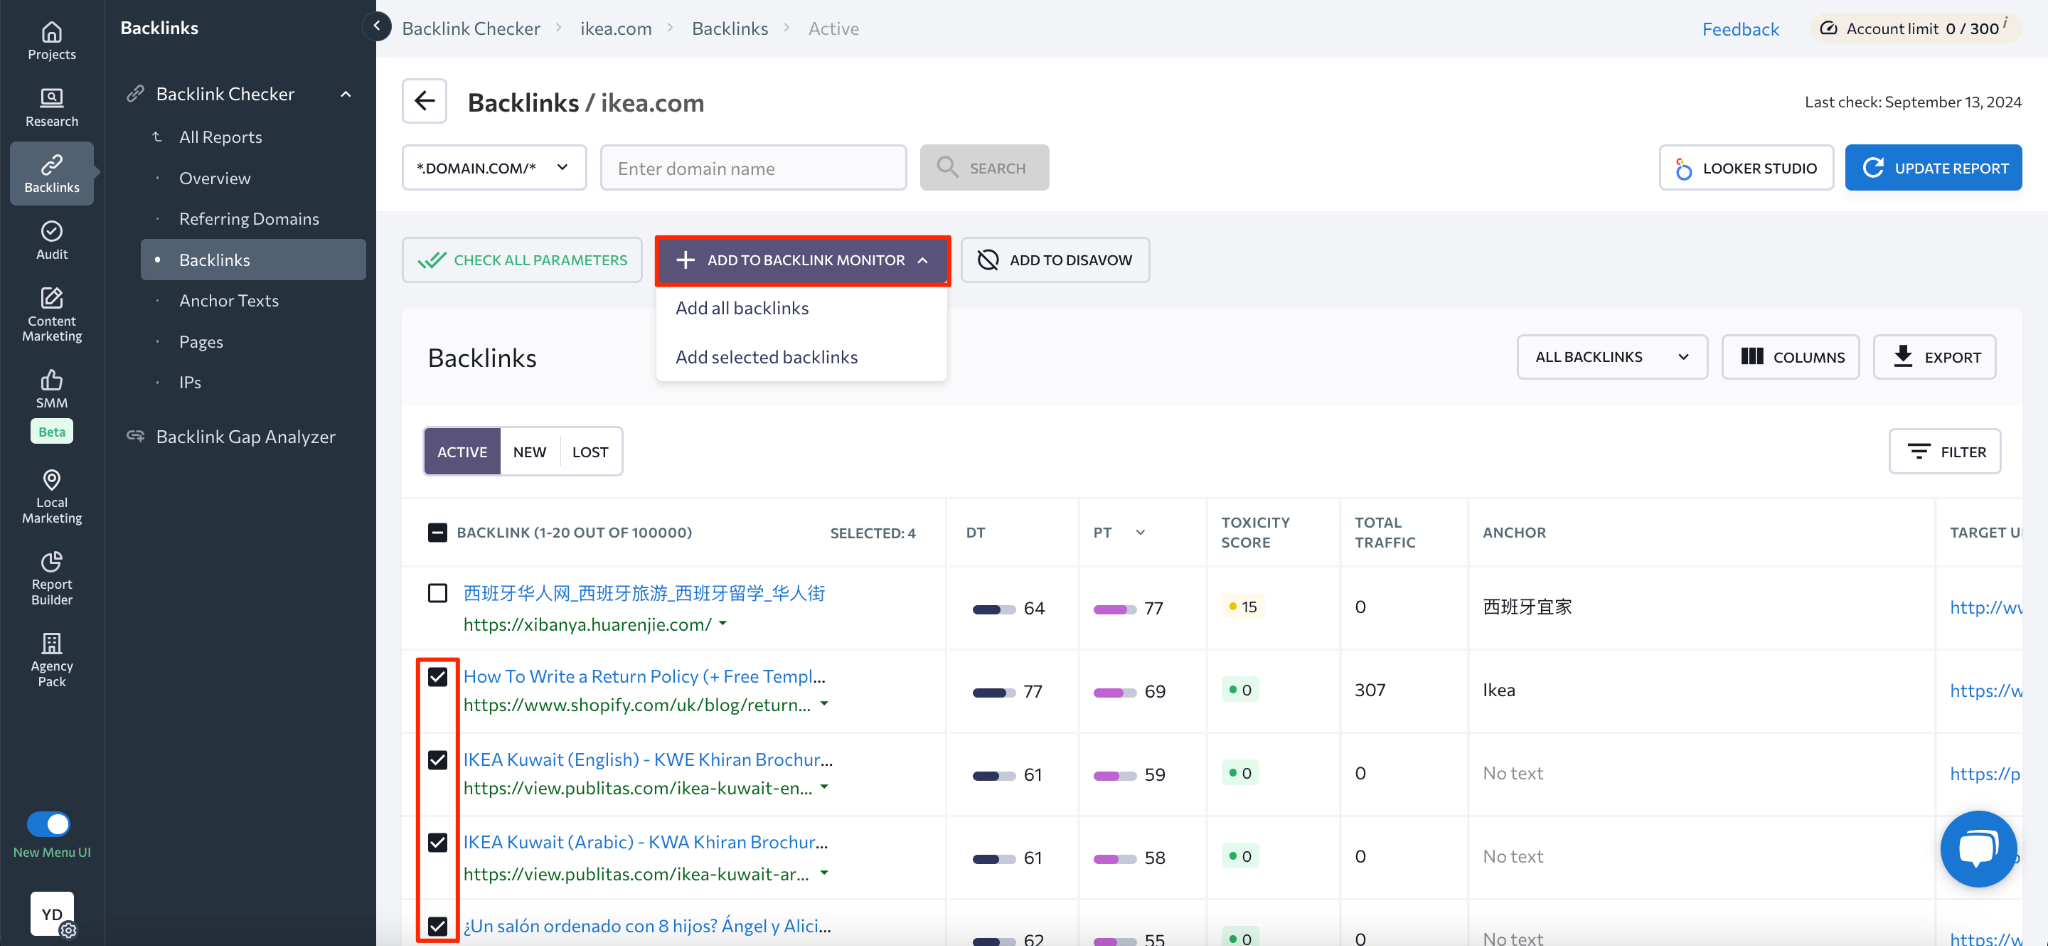Open Referring Domains in sidebar
The image size is (2048, 946).
249,219
